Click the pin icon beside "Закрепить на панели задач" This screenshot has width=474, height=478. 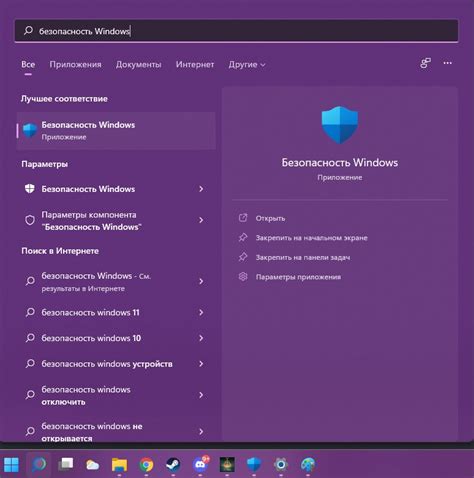(243, 257)
